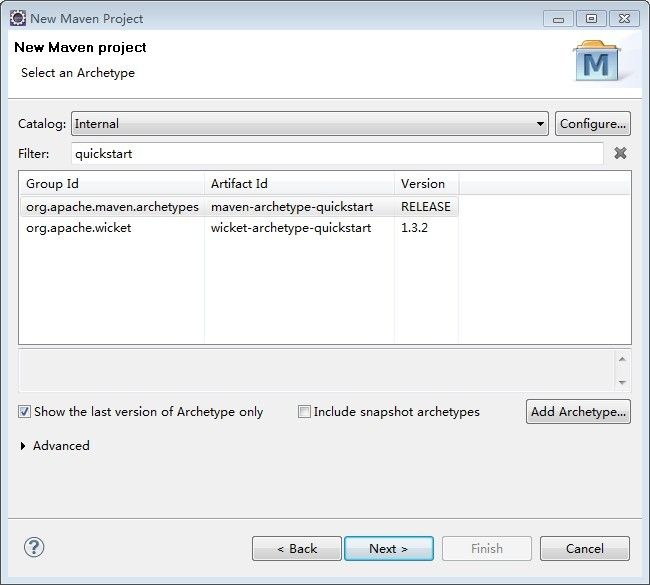650x585 pixels.
Task: Go back with the < Back button
Action: (x=297, y=549)
